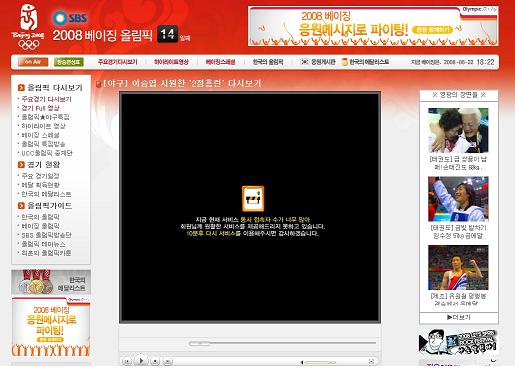The width and height of the screenshot is (515, 370).
Task: Click arrow icon beside 올림픽 다시보기 heading
Action: [x=21, y=88]
